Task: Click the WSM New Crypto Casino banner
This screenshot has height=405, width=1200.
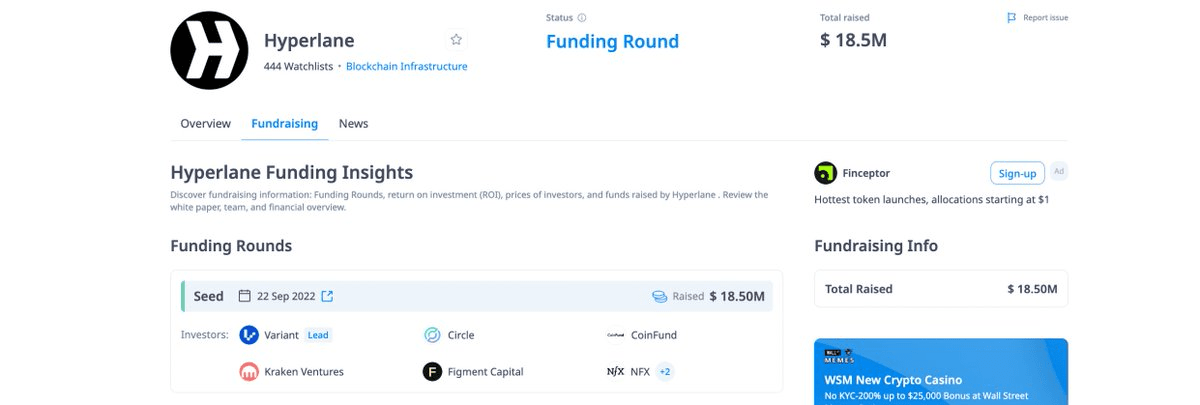Action: (x=940, y=375)
